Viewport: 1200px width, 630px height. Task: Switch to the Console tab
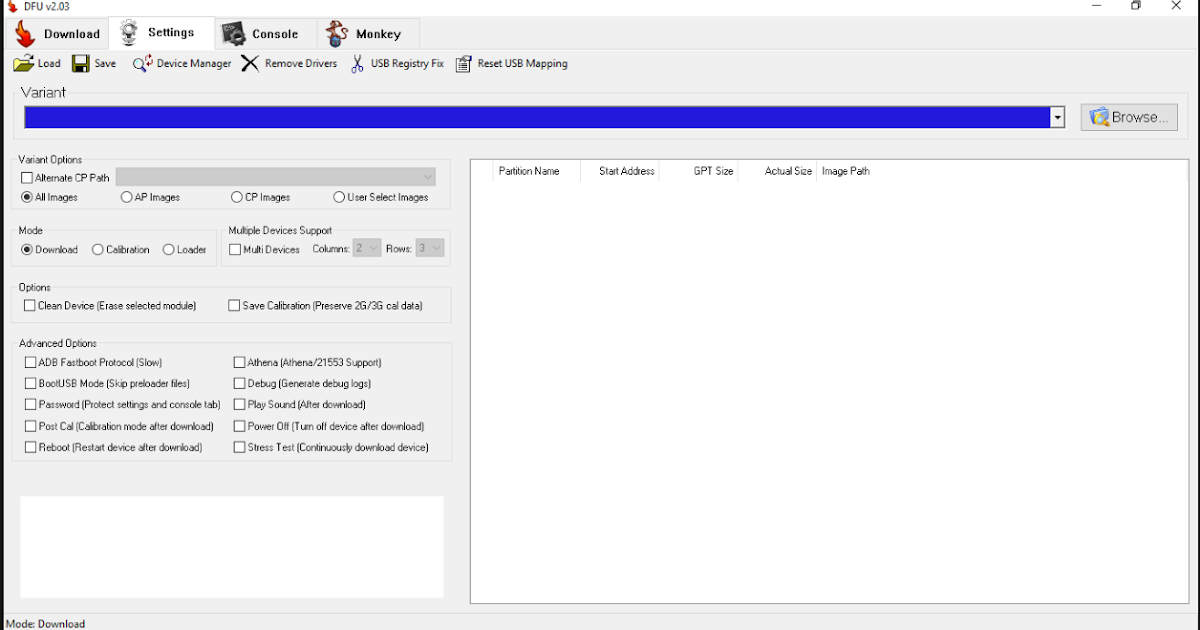pos(263,33)
